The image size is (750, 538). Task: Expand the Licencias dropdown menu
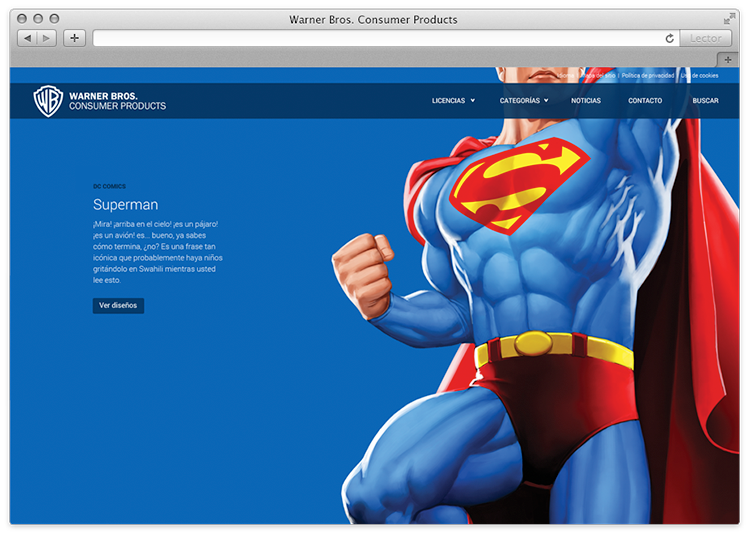pyautogui.click(x=453, y=101)
